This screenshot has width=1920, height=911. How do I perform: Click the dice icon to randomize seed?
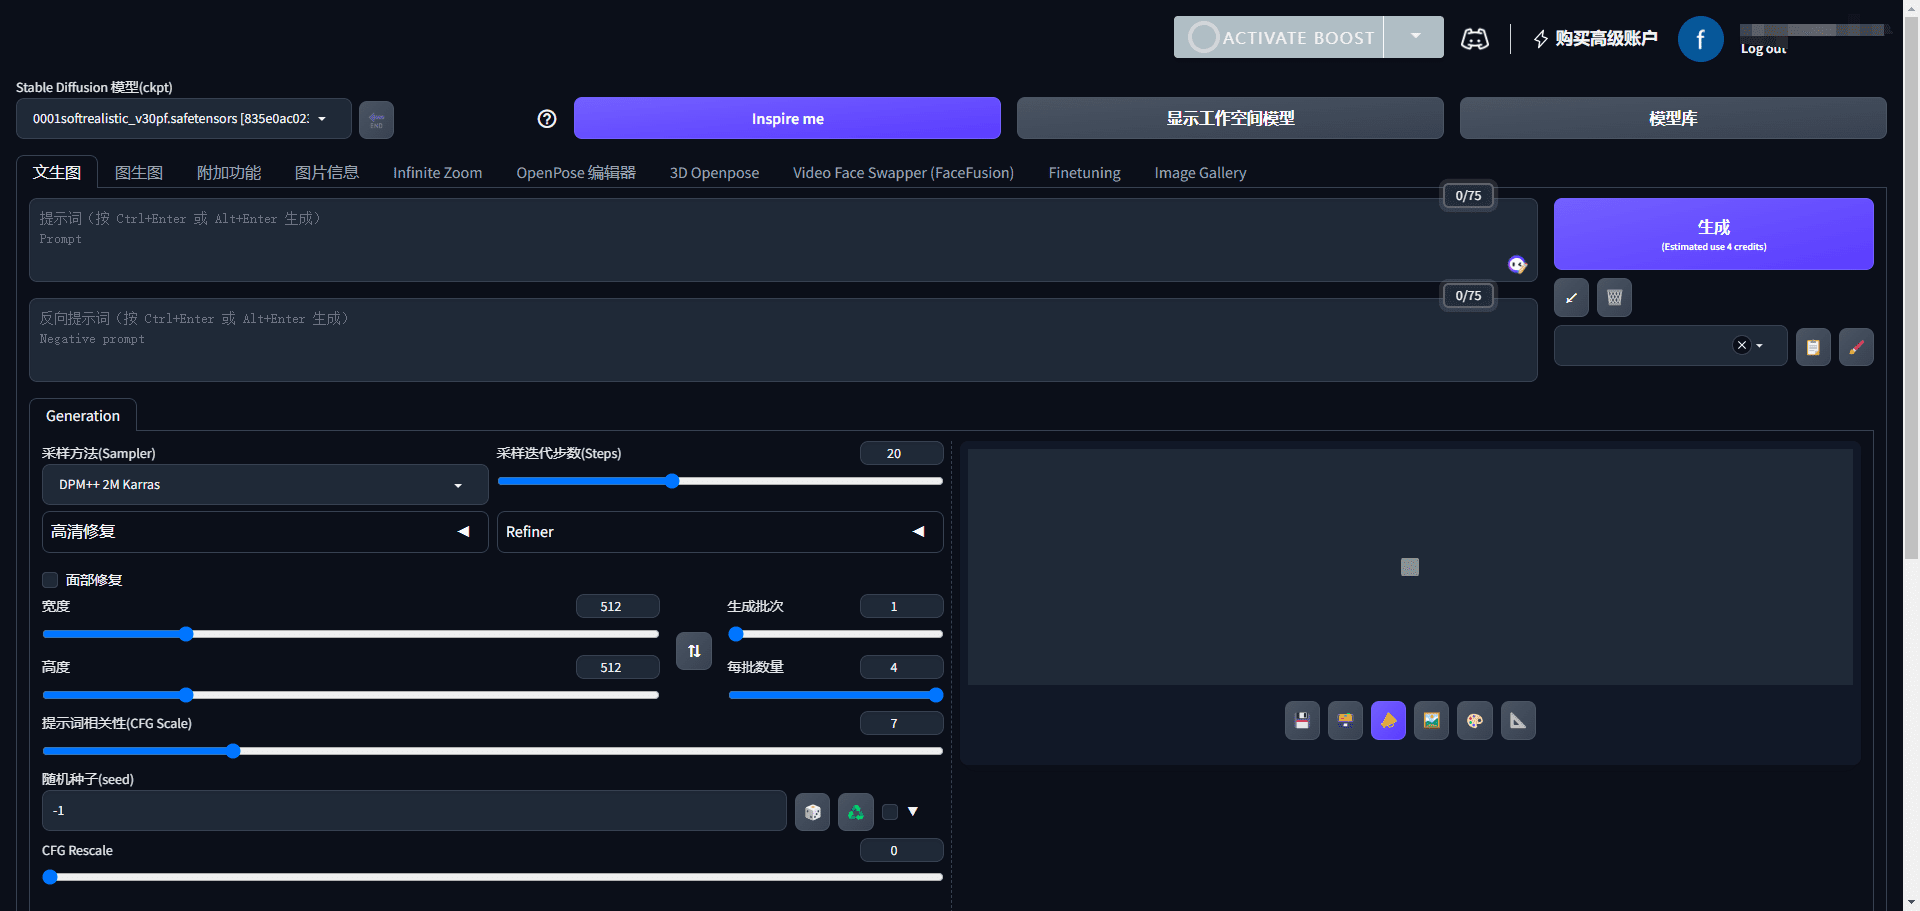(x=812, y=812)
